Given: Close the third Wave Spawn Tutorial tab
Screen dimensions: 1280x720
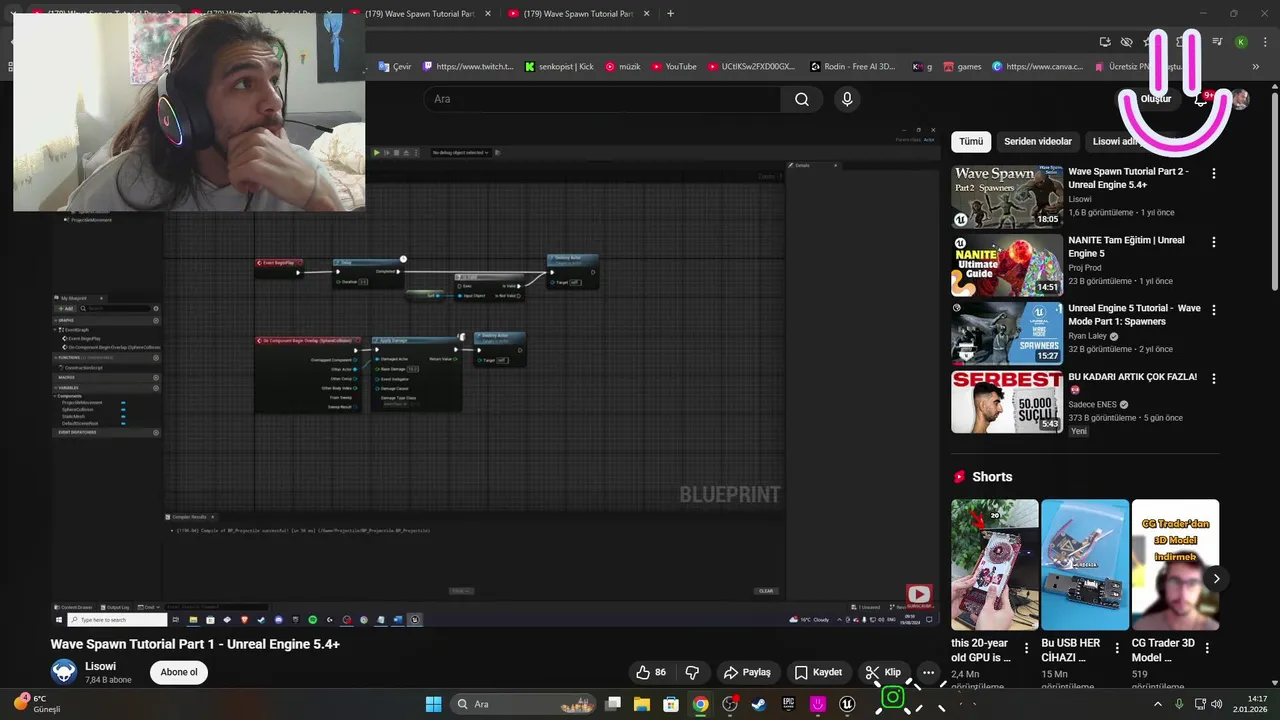Looking at the screenshot, I should pos(488,14).
